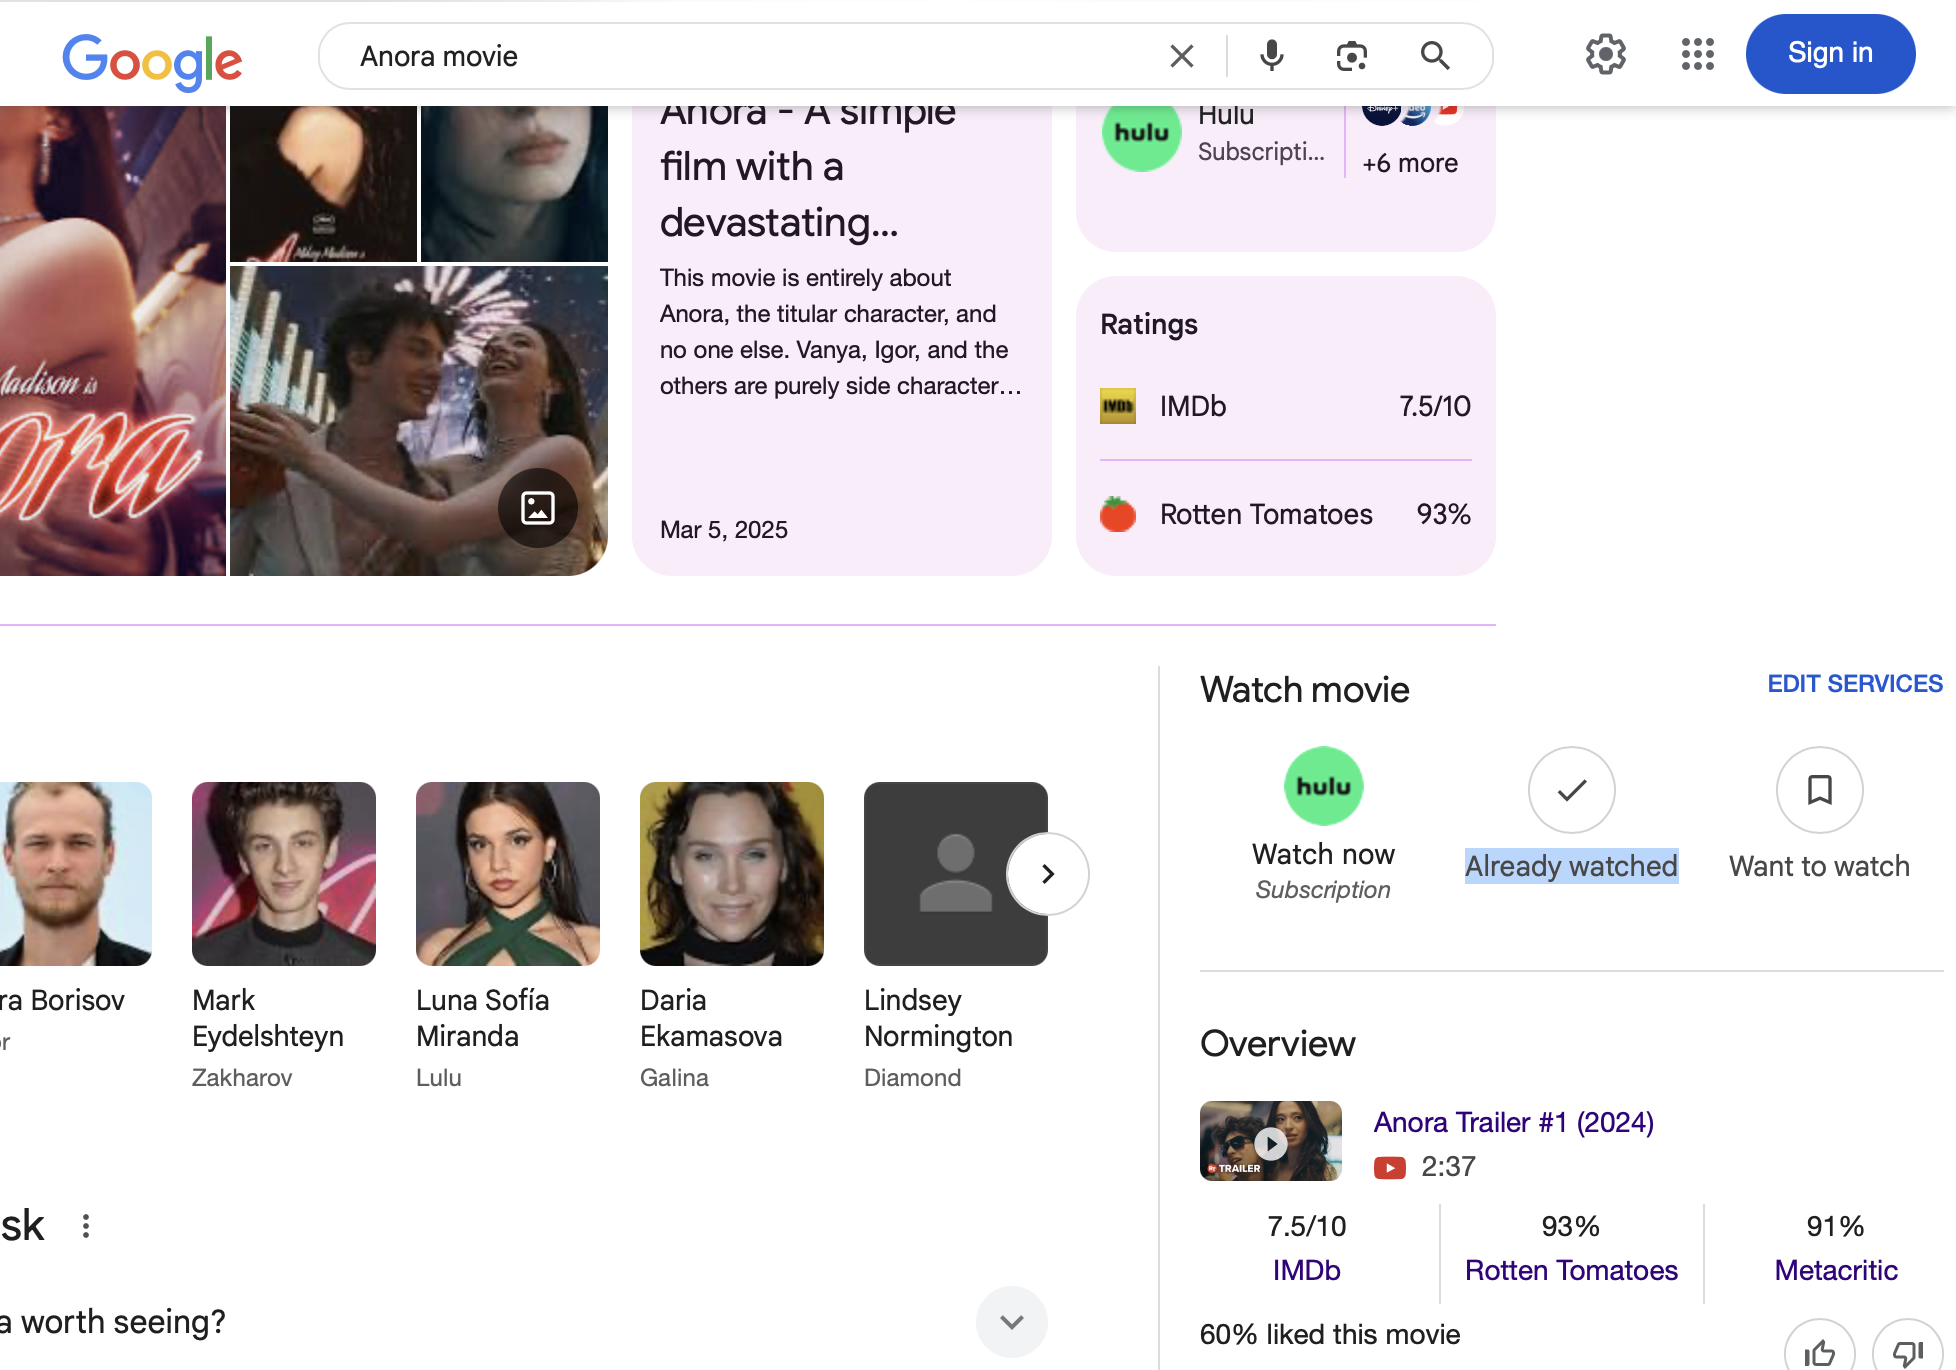Select Daria Ekamasova cast photo
This screenshot has height=1370, width=1956.
[x=732, y=874]
